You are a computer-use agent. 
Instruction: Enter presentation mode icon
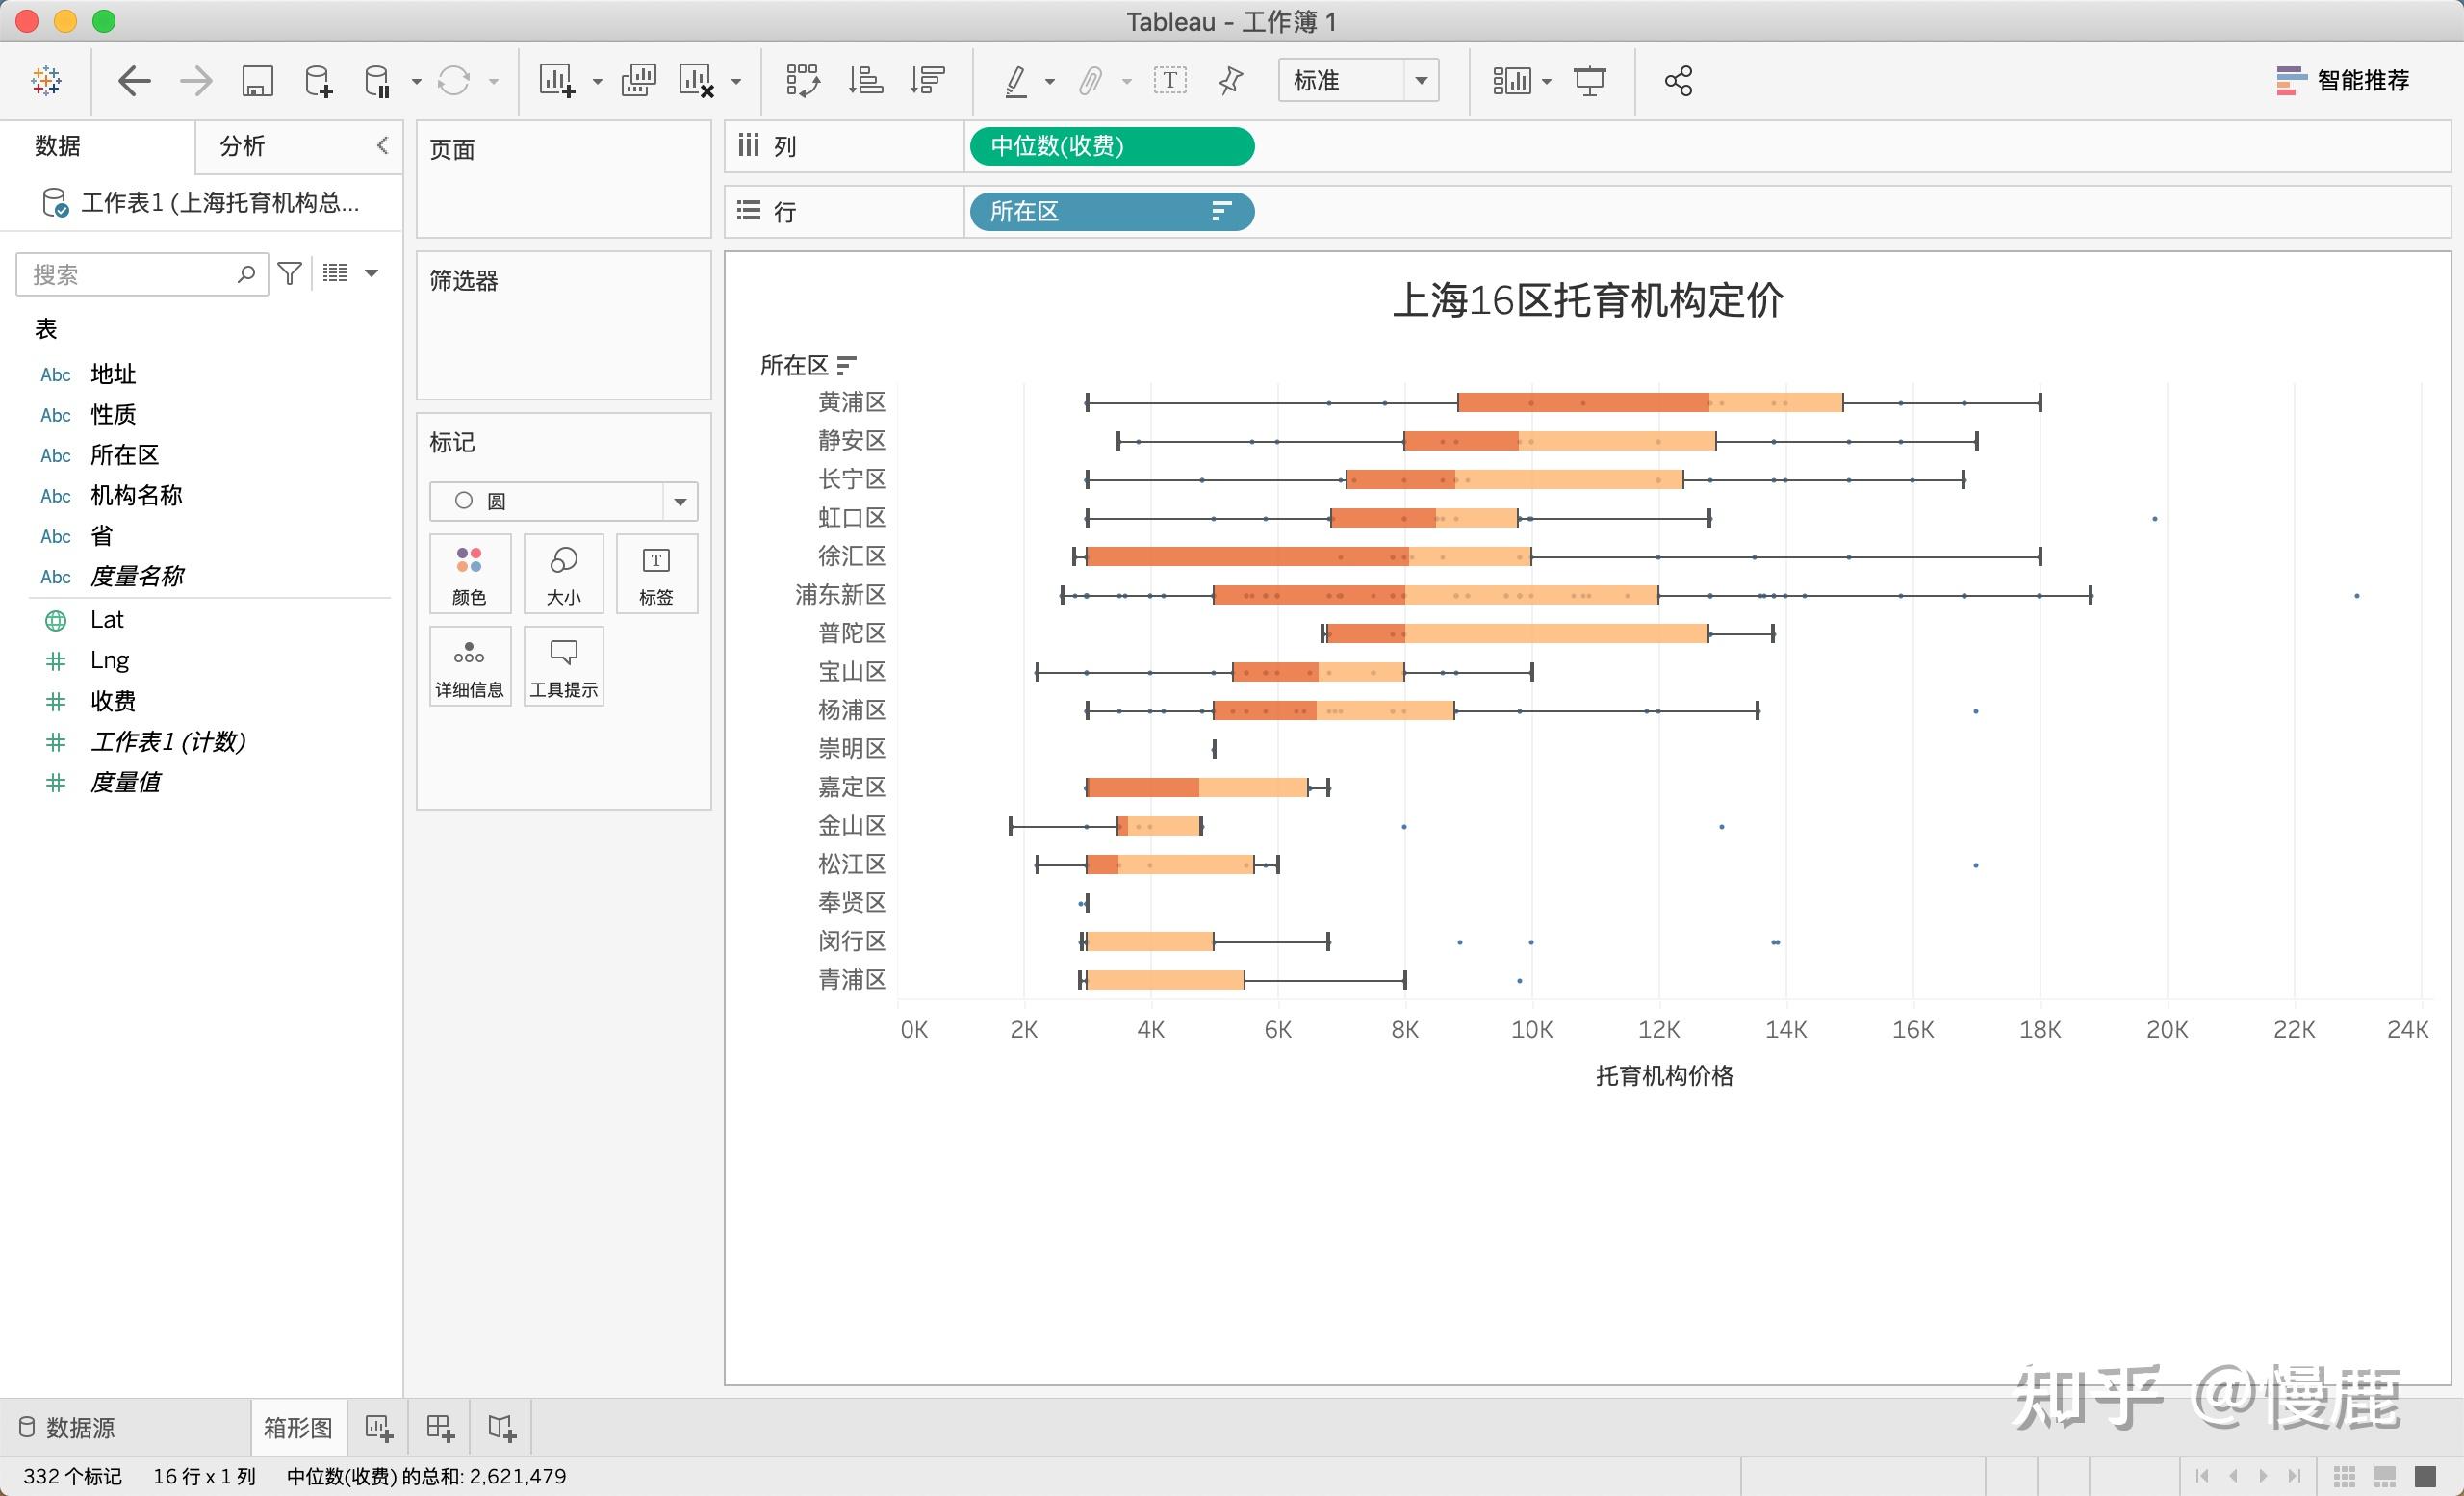pos(1590,80)
